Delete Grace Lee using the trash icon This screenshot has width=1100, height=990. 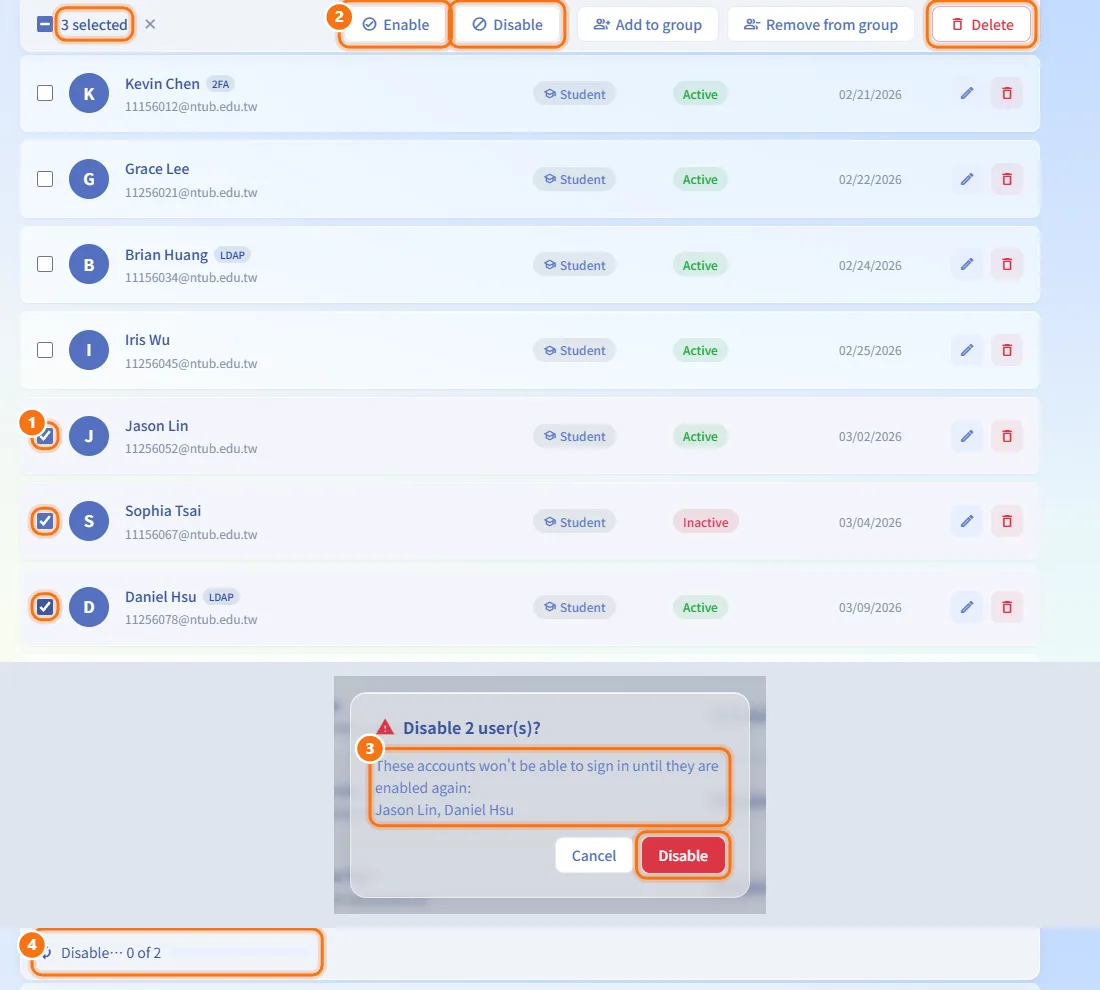tap(1007, 179)
